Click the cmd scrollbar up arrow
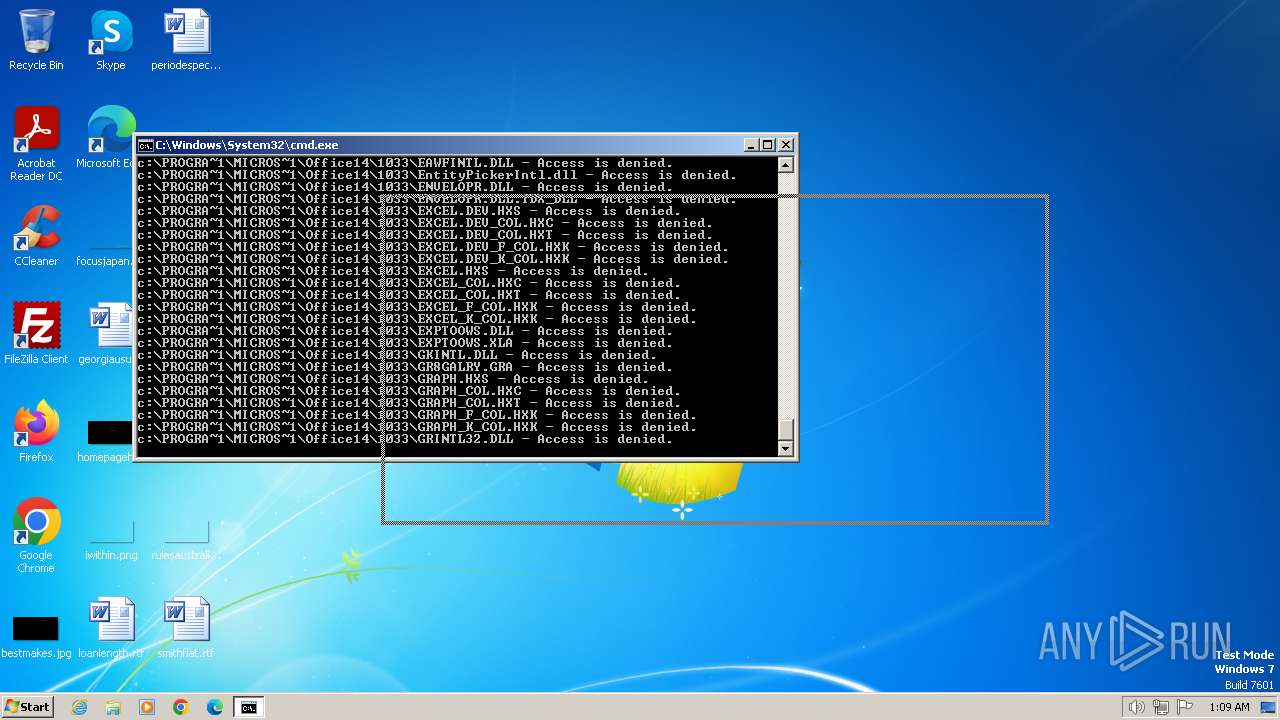The height and width of the screenshot is (720, 1280). click(786, 165)
